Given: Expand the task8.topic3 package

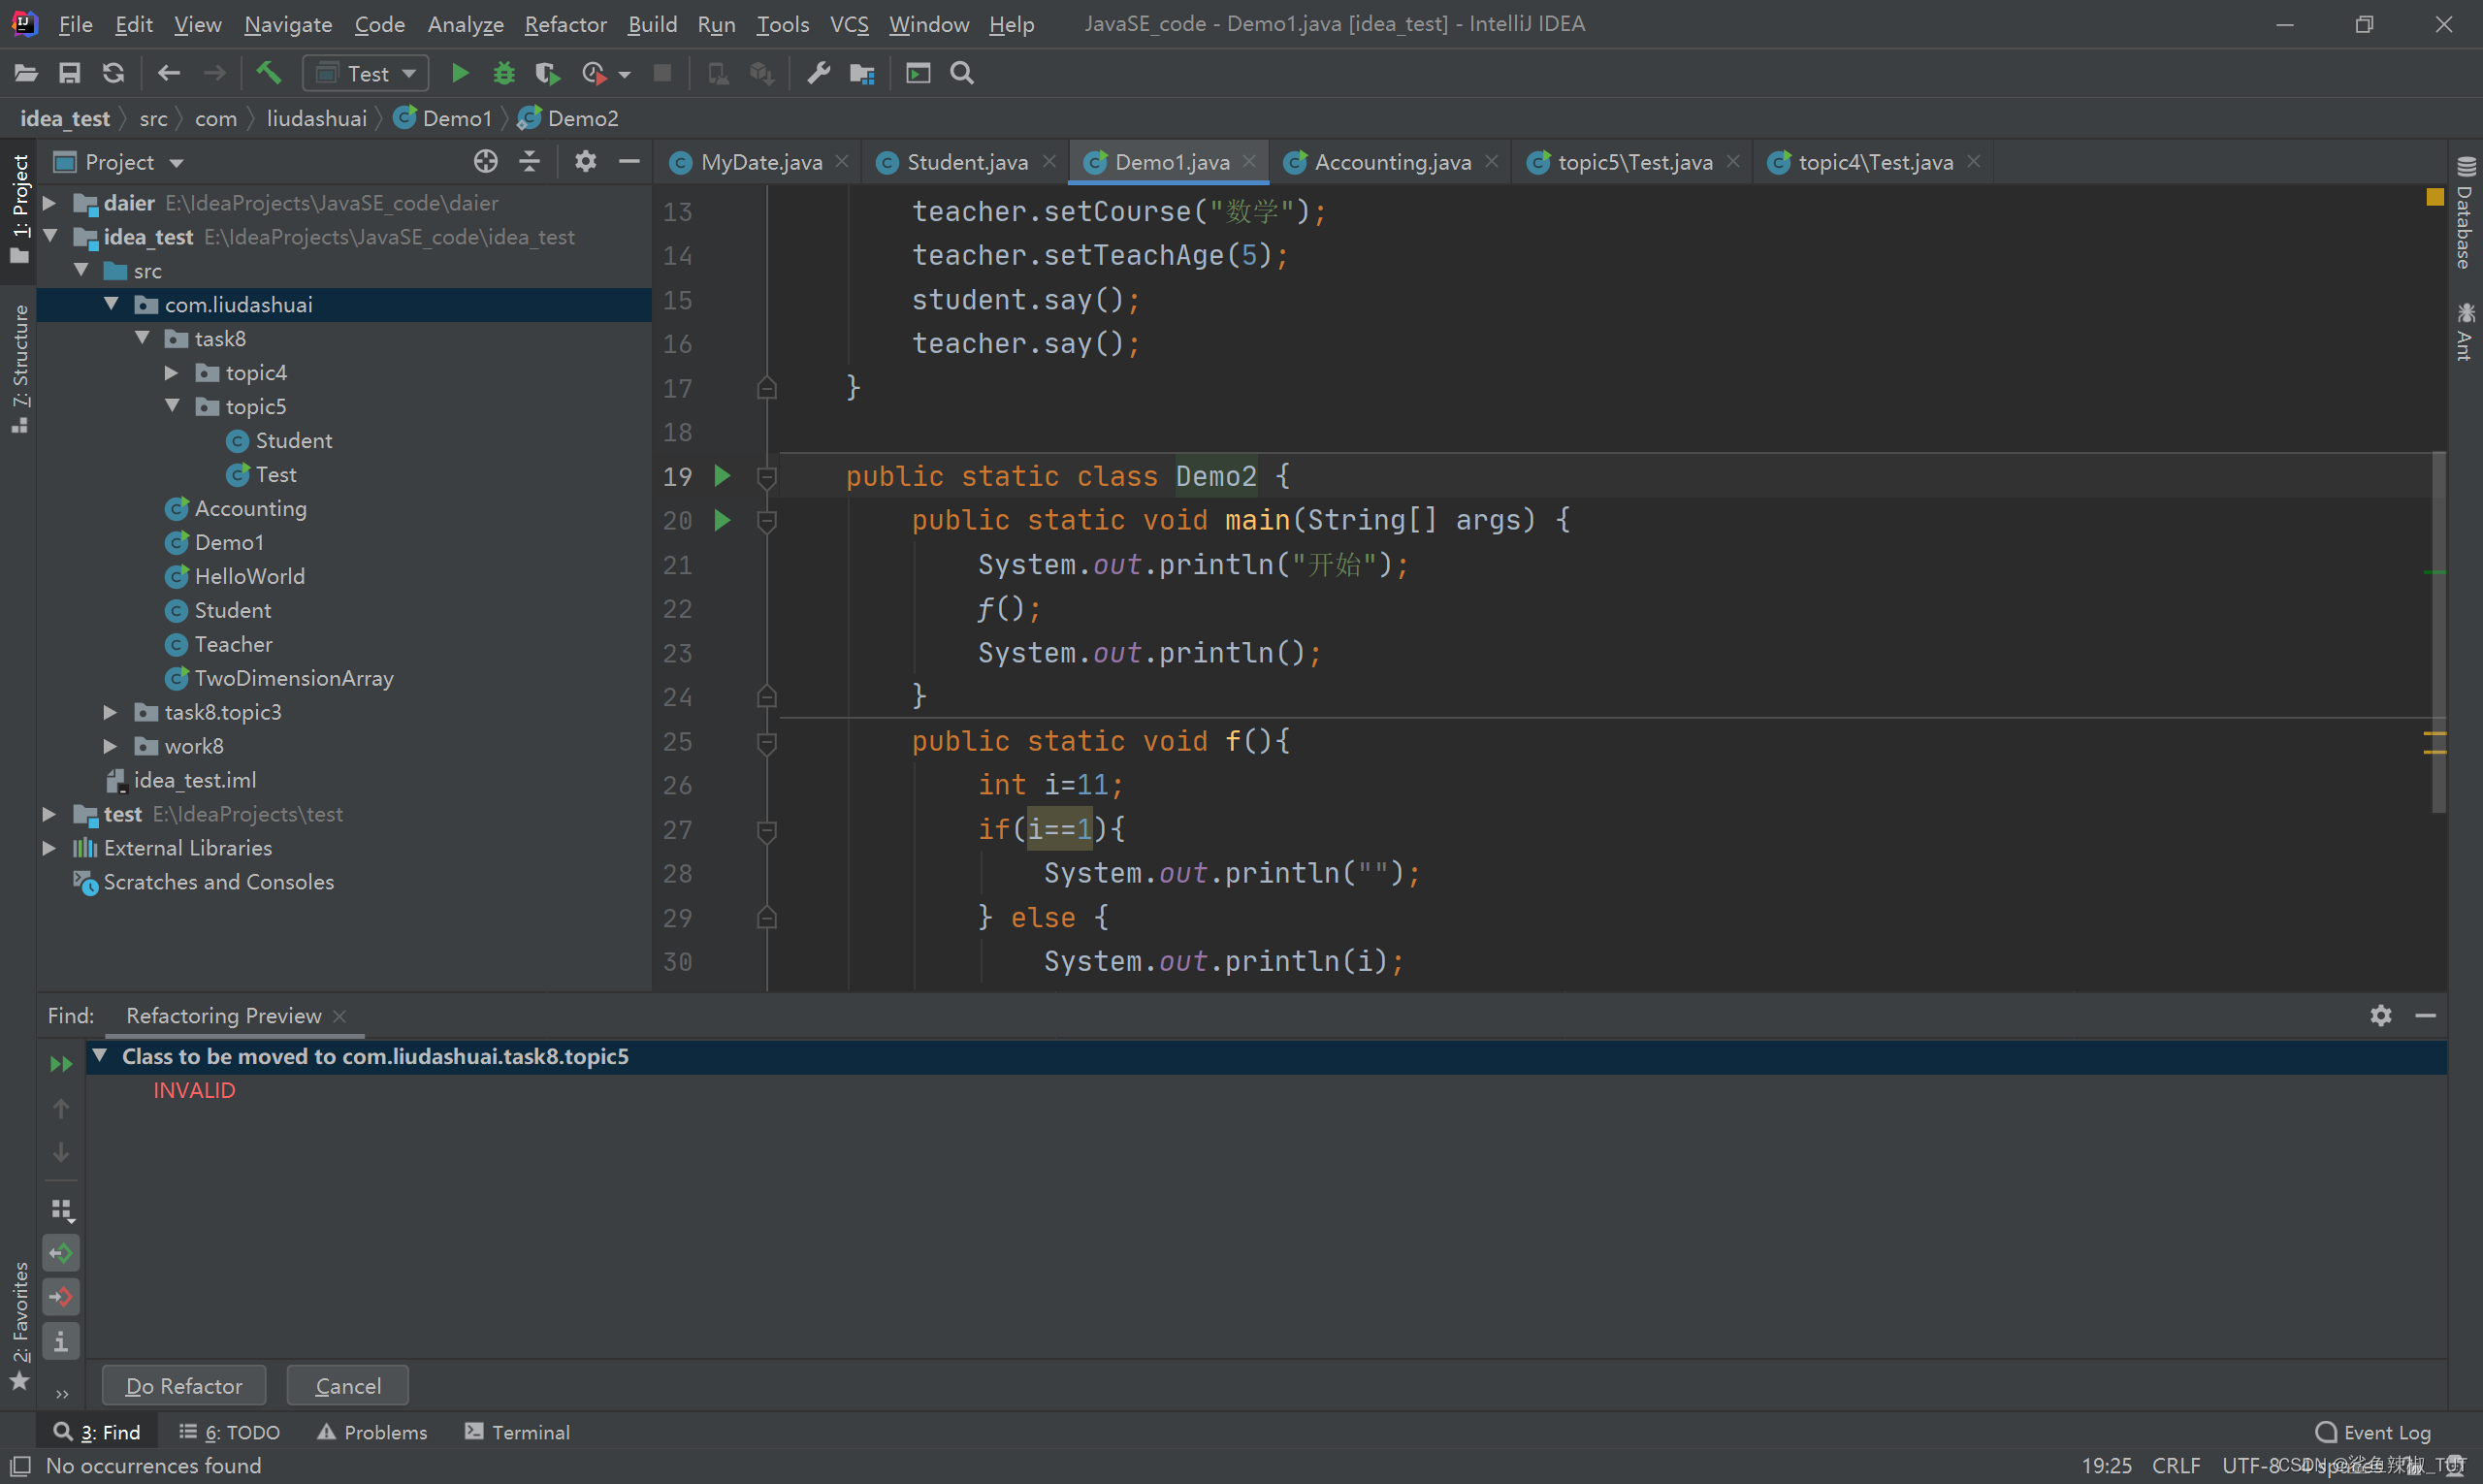Looking at the screenshot, I should pyautogui.click(x=111, y=712).
